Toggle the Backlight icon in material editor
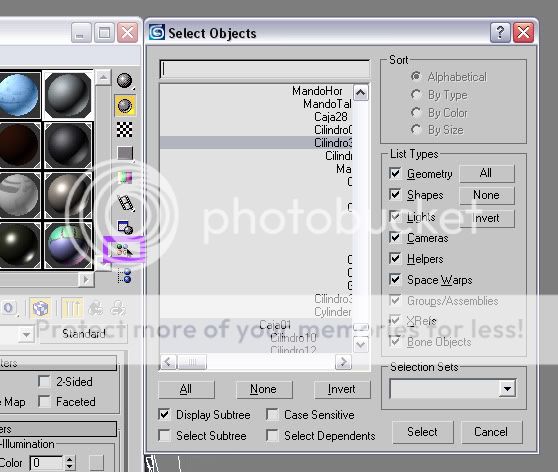This screenshot has height=472, width=558. pyautogui.click(x=125, y=106)
